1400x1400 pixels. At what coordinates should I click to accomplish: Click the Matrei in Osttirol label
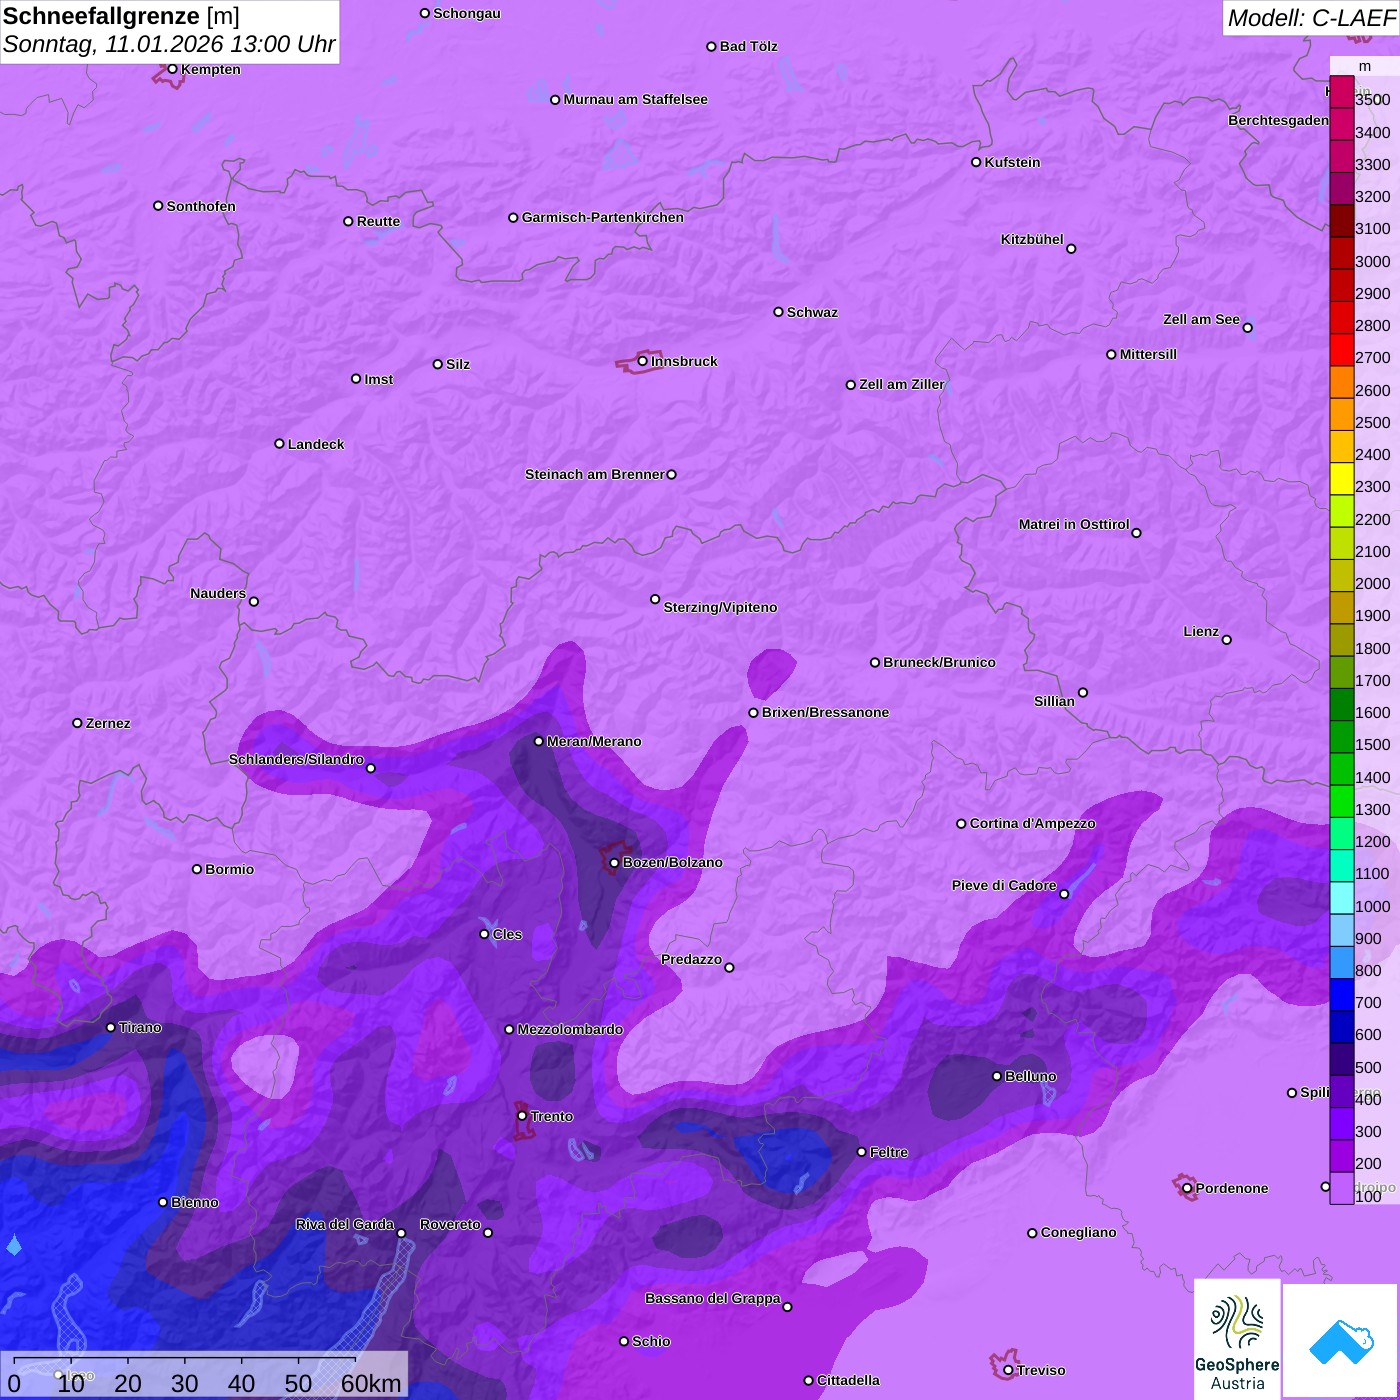(1074, 524)
